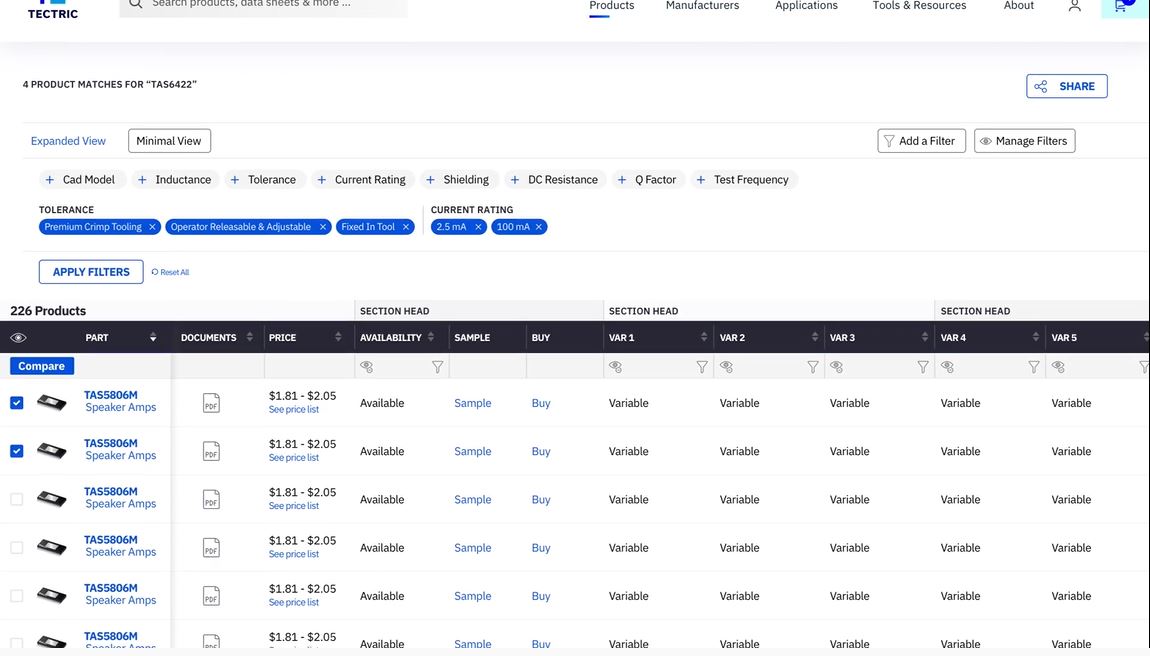
Task: Click the filter funnel icon under Availability
Action: coord(437,367)
